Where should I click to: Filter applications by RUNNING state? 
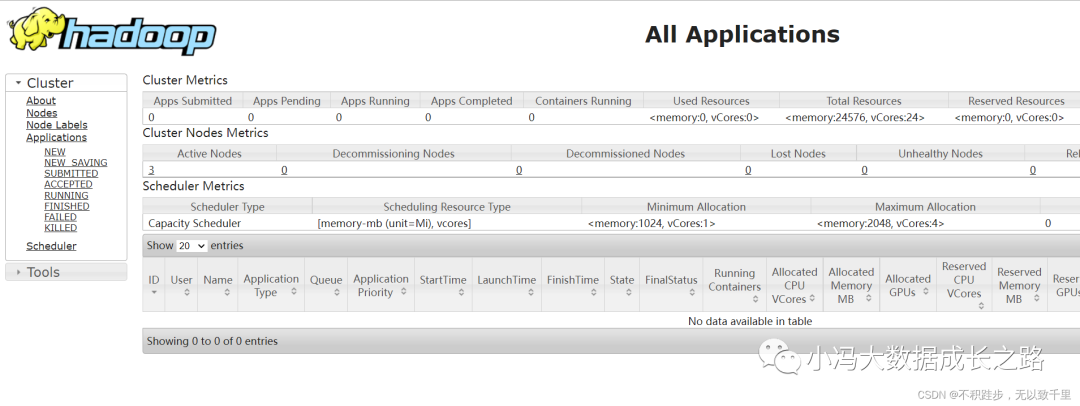[66, 196]
